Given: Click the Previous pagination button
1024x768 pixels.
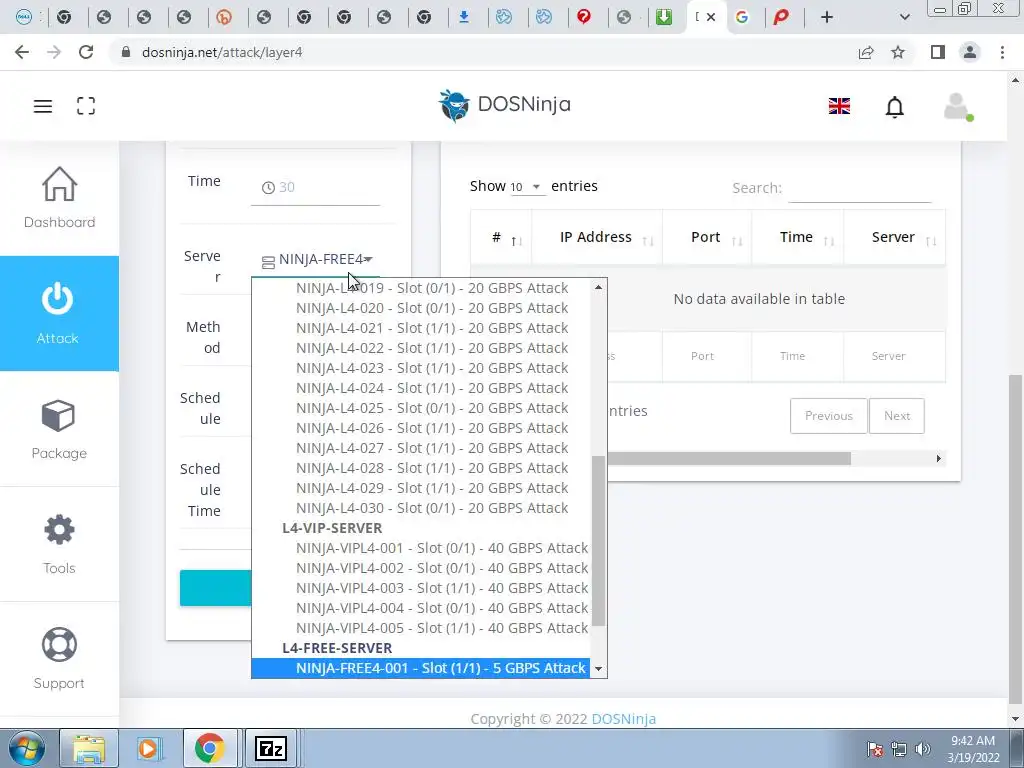Looking at the screenshot, I should pyautogui.click(x=829, y=416).
